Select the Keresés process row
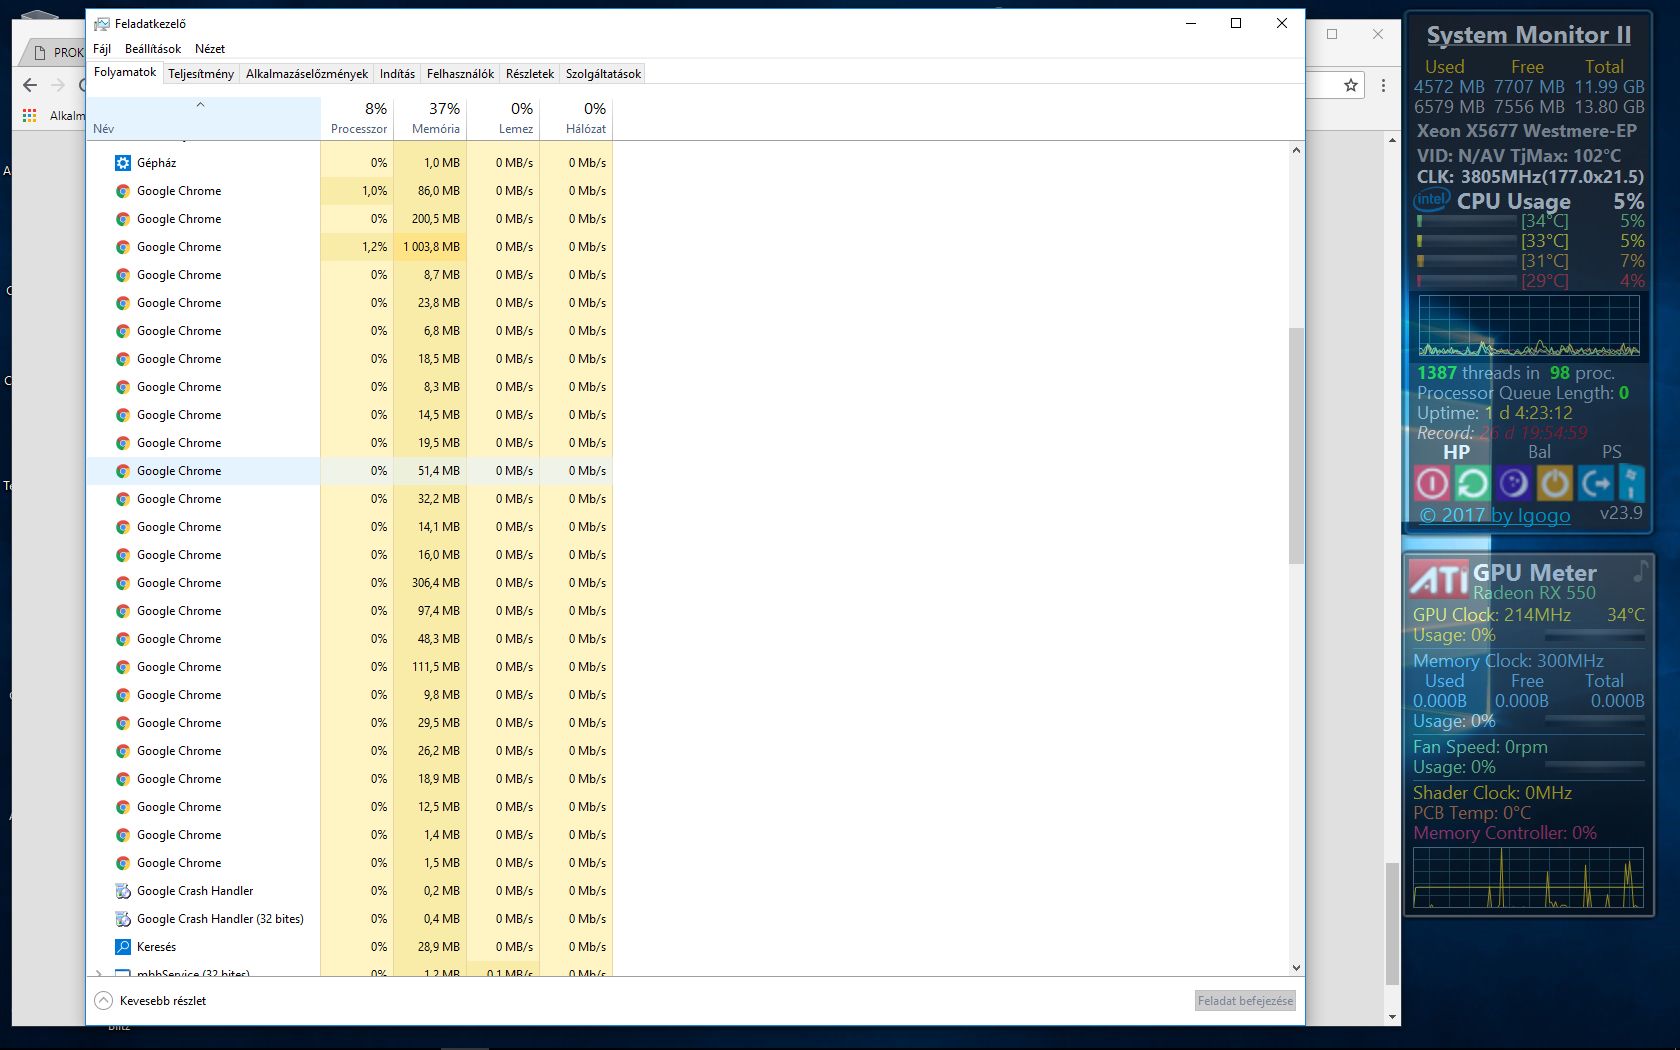The image size is (1680, 1050). coord(350,947)
